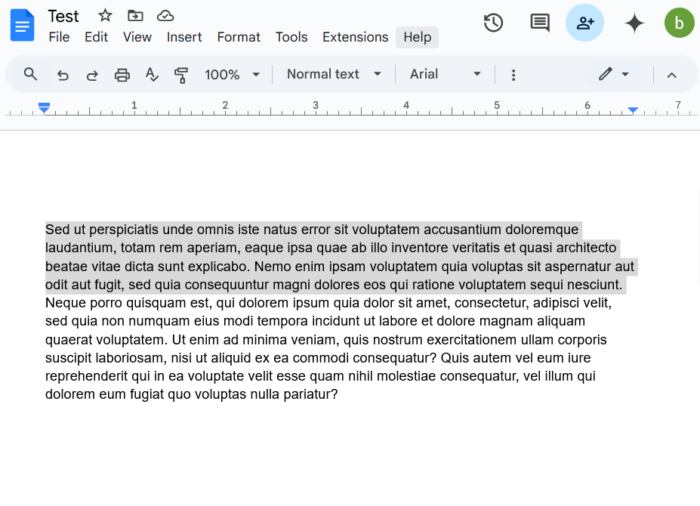700x506 pixels.
Task: Check cloud save status icon
Action: tap(165, 16)
